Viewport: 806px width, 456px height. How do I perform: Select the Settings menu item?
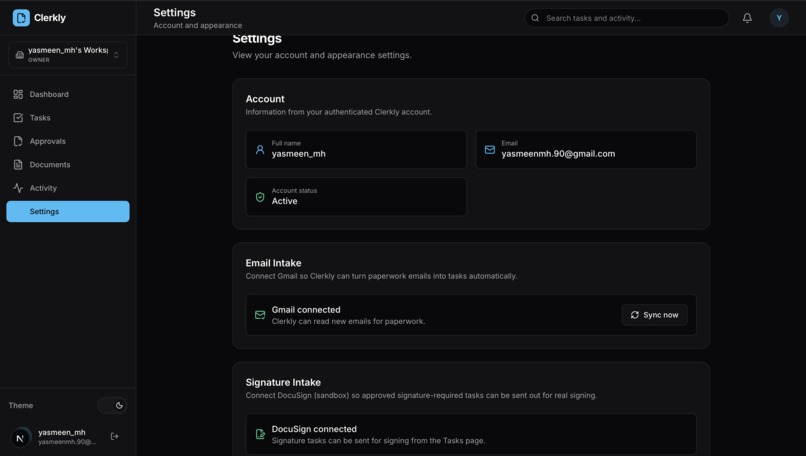tap(68, 211)
